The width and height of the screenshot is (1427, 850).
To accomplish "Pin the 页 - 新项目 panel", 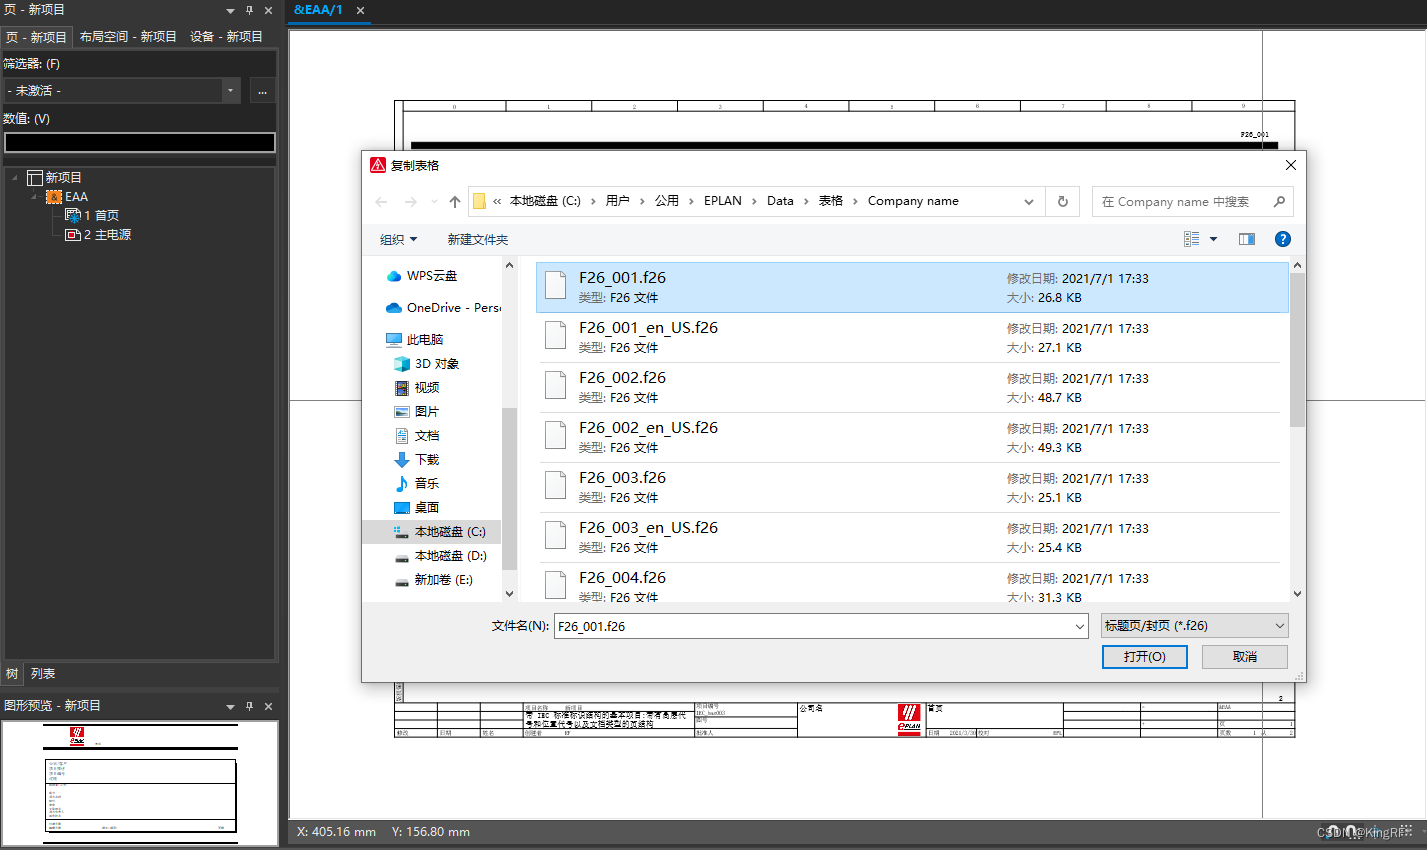I will pos(249,10).
